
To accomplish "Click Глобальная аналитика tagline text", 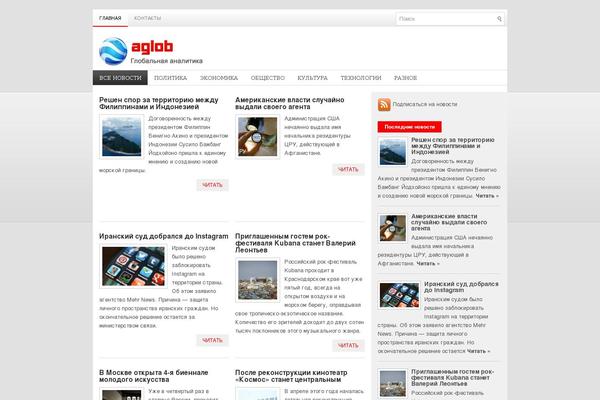I will pos(166,61).
